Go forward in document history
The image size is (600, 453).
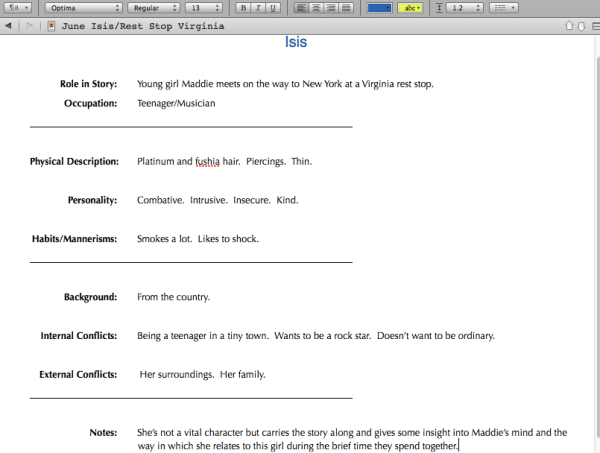coord(29,26)
